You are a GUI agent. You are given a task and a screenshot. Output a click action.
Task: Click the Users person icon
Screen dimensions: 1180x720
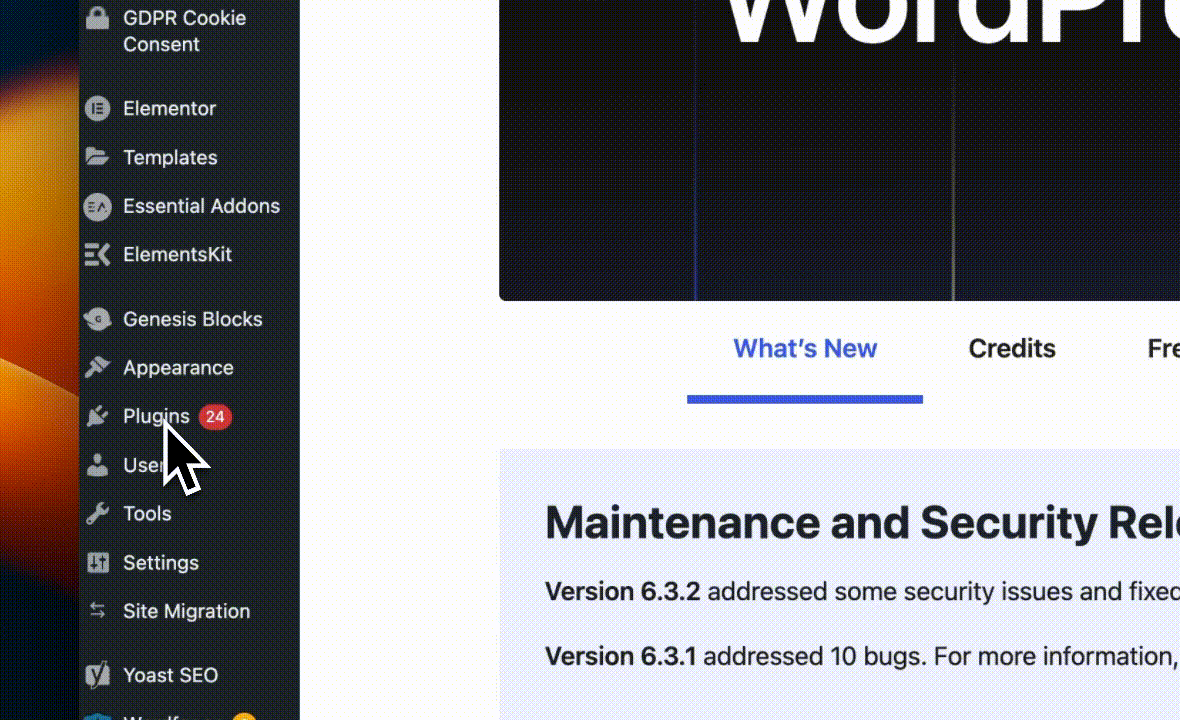point(97,465)
